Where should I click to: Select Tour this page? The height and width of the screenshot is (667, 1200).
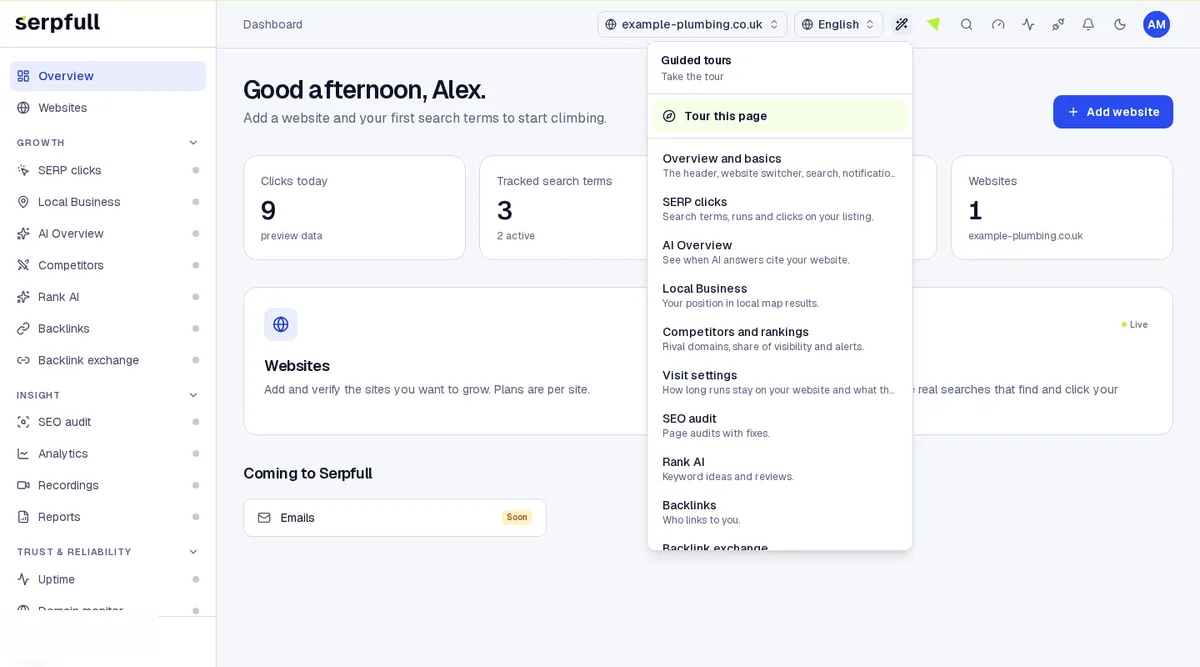780,116
